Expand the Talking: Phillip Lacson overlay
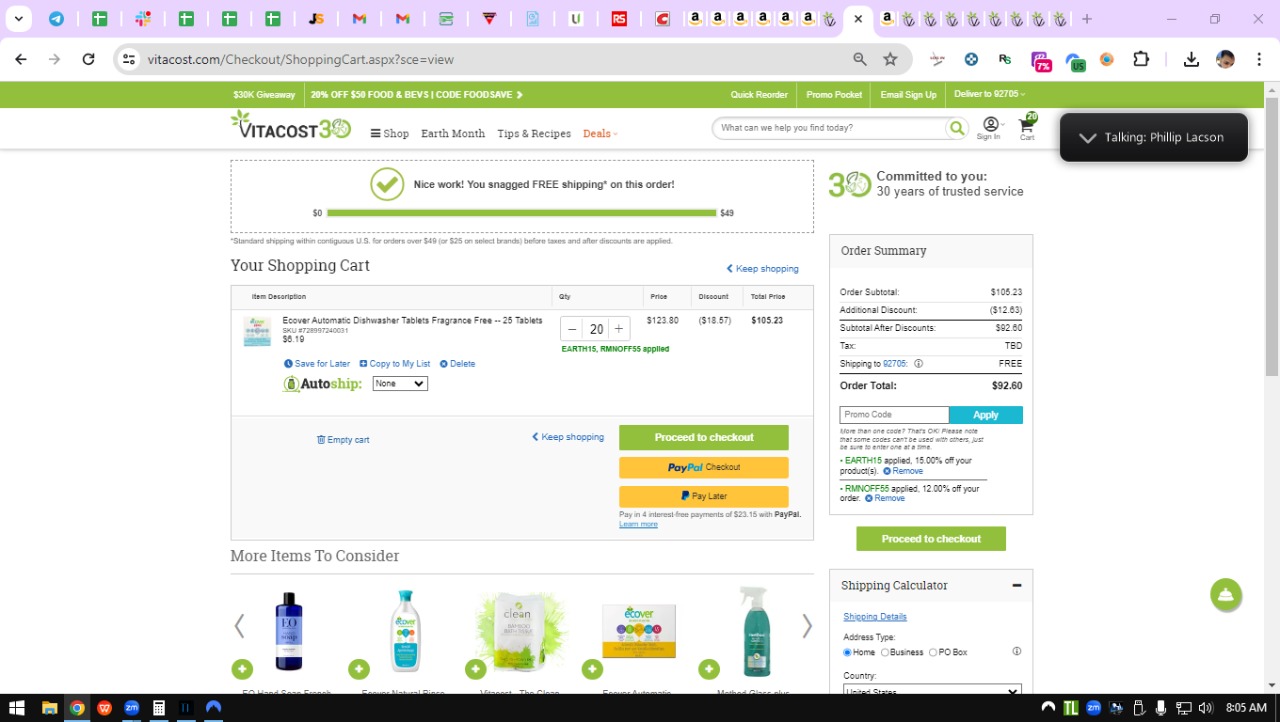The width and height of the screenshot is (1280, 722). click(1087, 138)
